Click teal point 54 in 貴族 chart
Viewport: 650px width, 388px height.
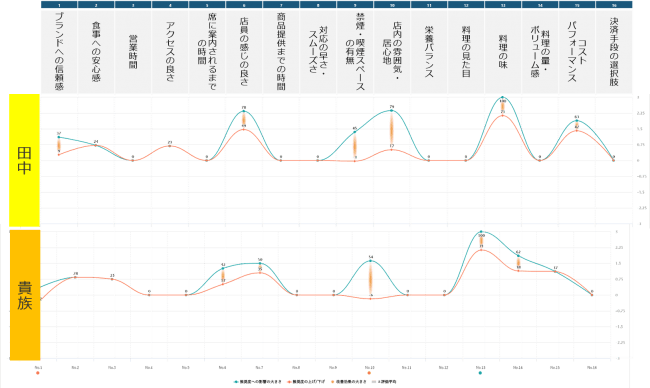click(x=370, y=261)
